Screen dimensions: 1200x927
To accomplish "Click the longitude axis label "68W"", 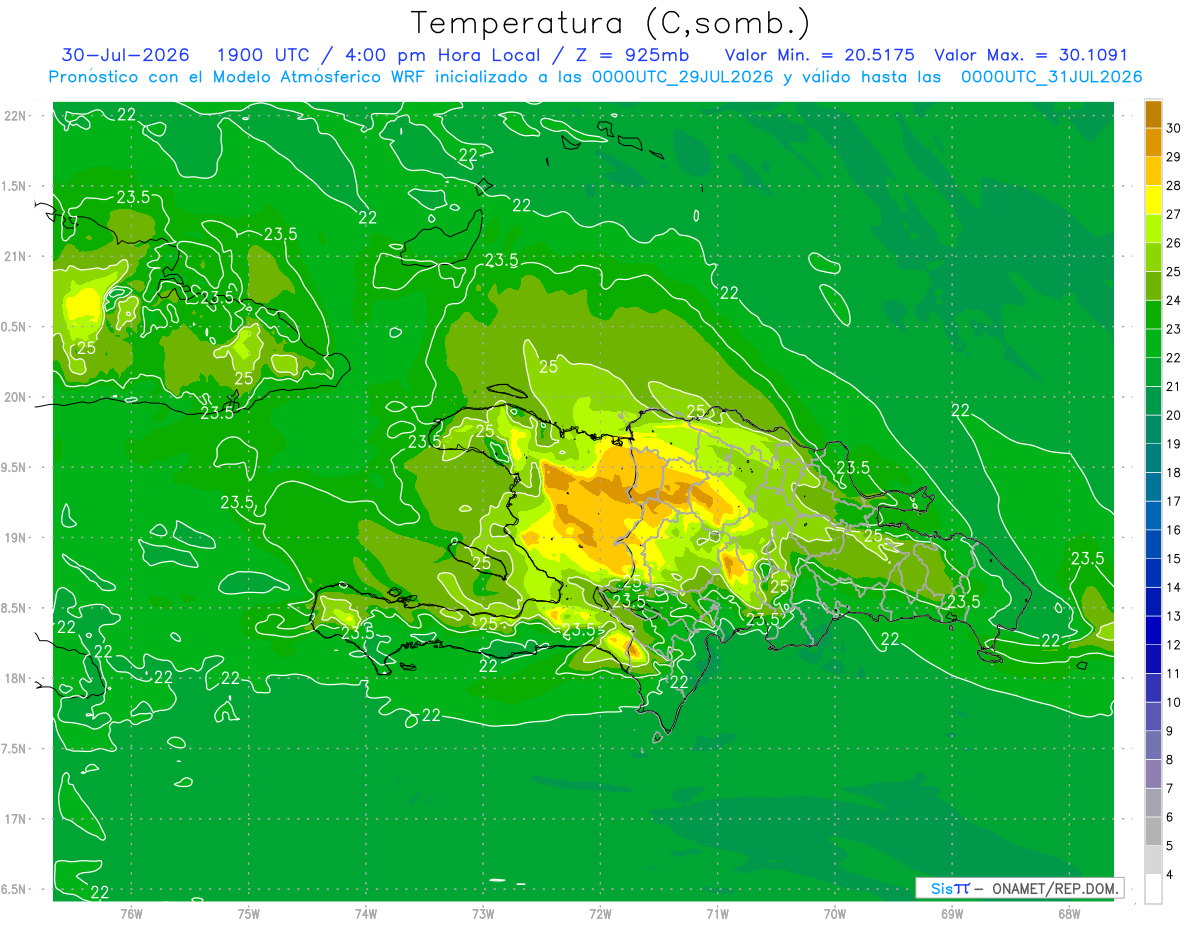I will (x=1069, y=914).
